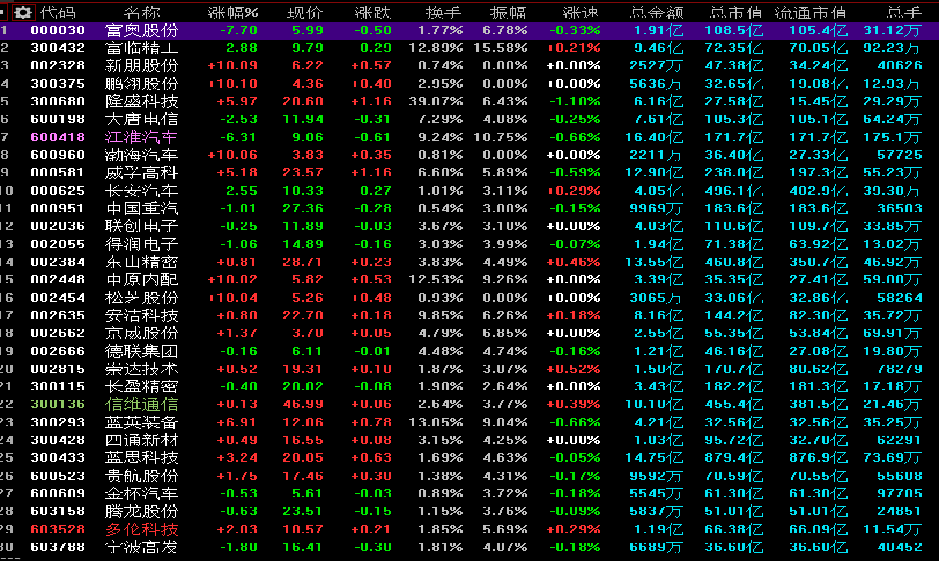Screen dimensions: 939x561
Task: Click the 涨速 column header
Action: pos(580,12)
